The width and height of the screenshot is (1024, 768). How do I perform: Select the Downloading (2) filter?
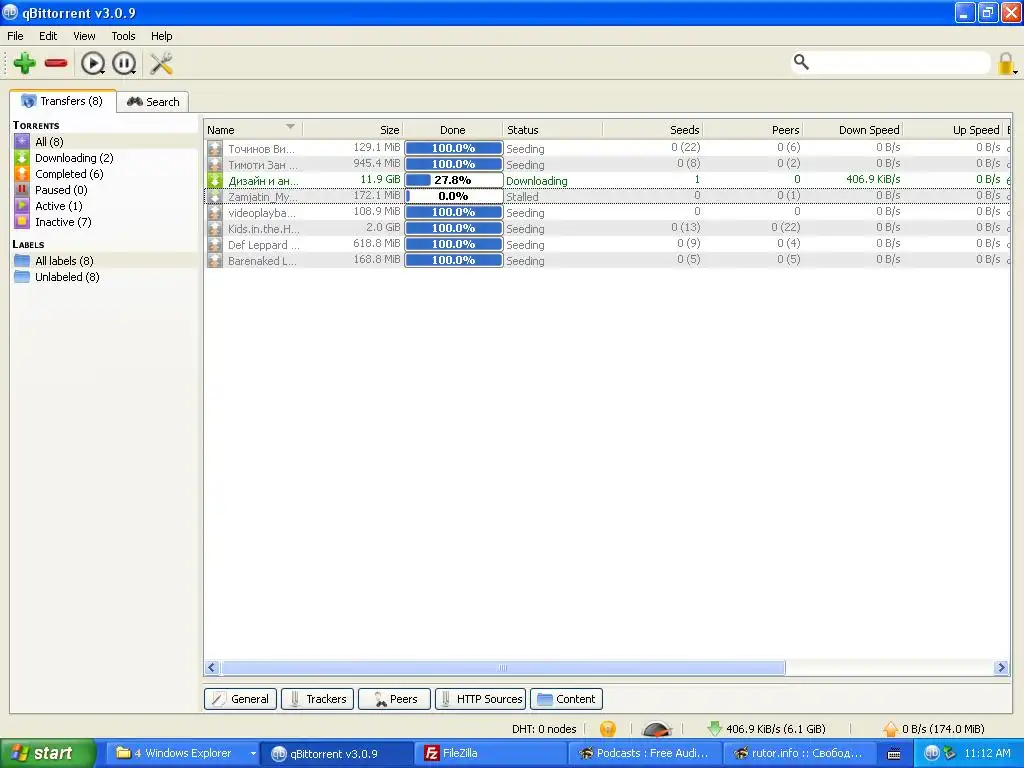click(x=74, y=158)
